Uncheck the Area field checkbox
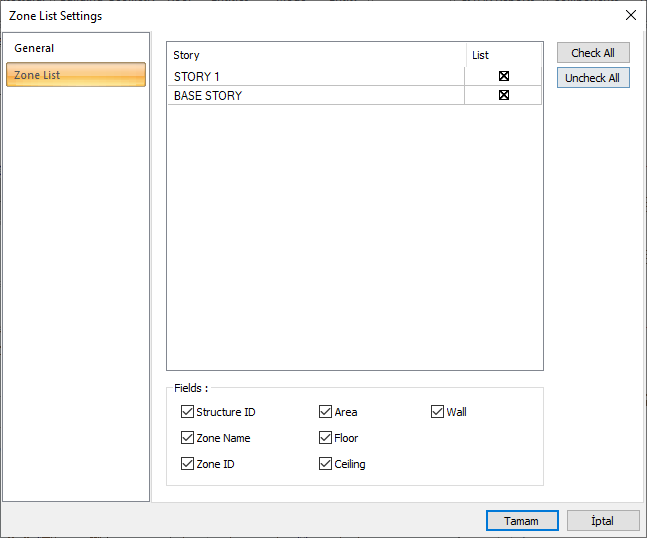Image resolution: width=647 pixels, height=538 pixels. click(326, 412)
